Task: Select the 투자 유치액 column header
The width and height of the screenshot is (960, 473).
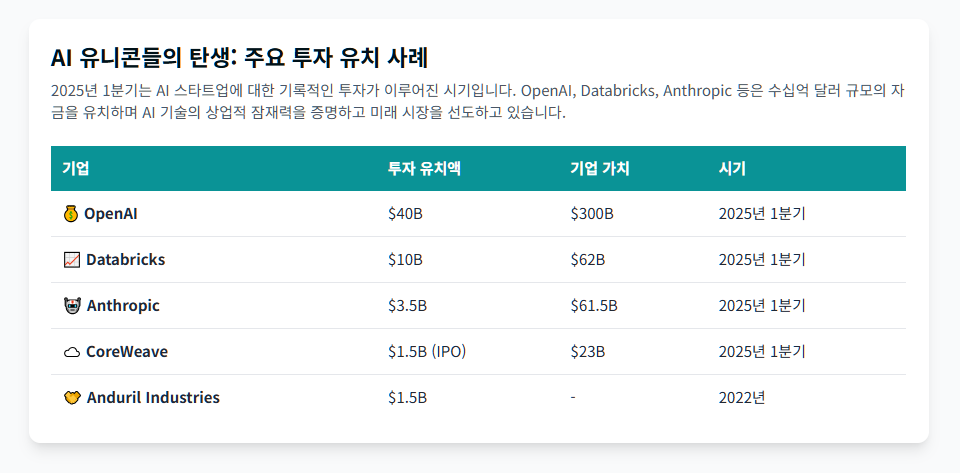Action: click(x=424, y=168)
